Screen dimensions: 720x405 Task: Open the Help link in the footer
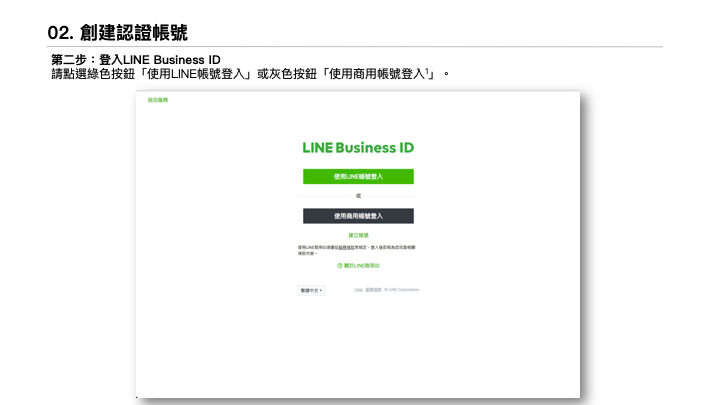[x=357, y=290]
